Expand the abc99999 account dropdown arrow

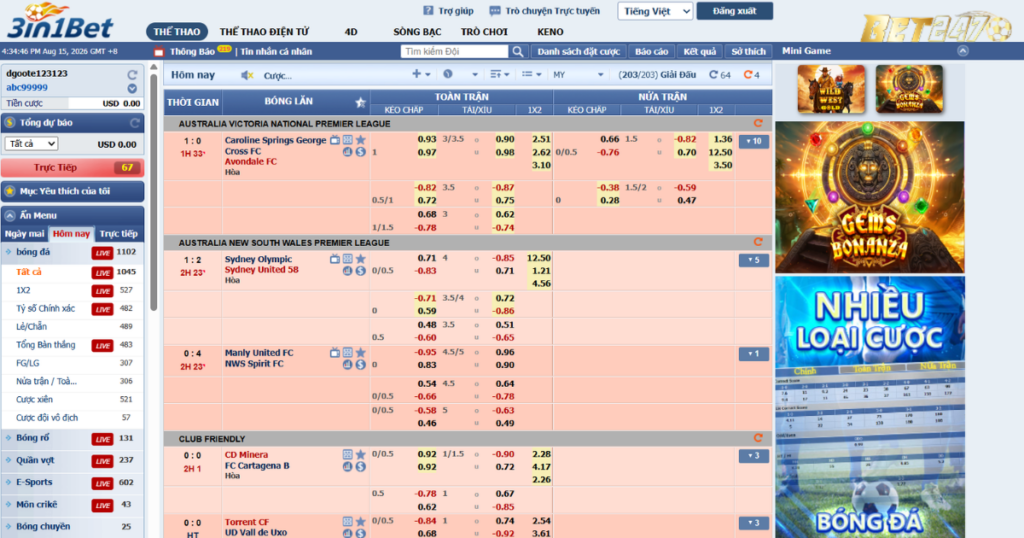click(133, 88)
